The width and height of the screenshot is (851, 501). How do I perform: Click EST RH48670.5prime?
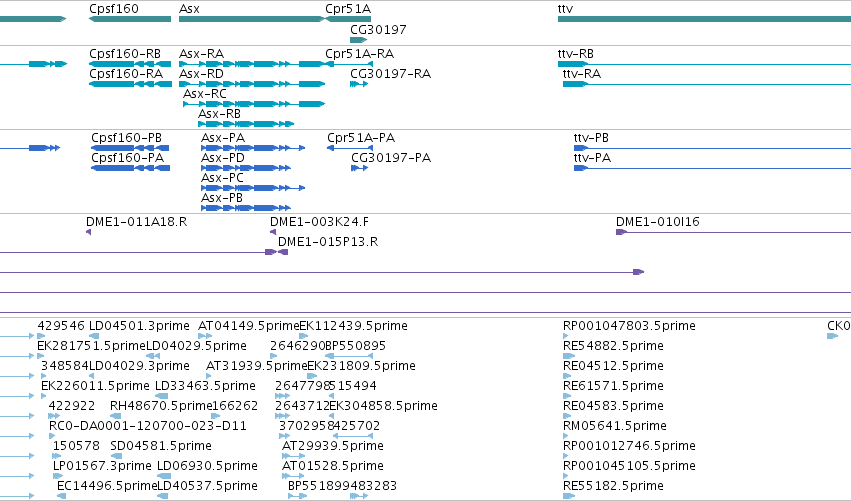coord(161,407)
